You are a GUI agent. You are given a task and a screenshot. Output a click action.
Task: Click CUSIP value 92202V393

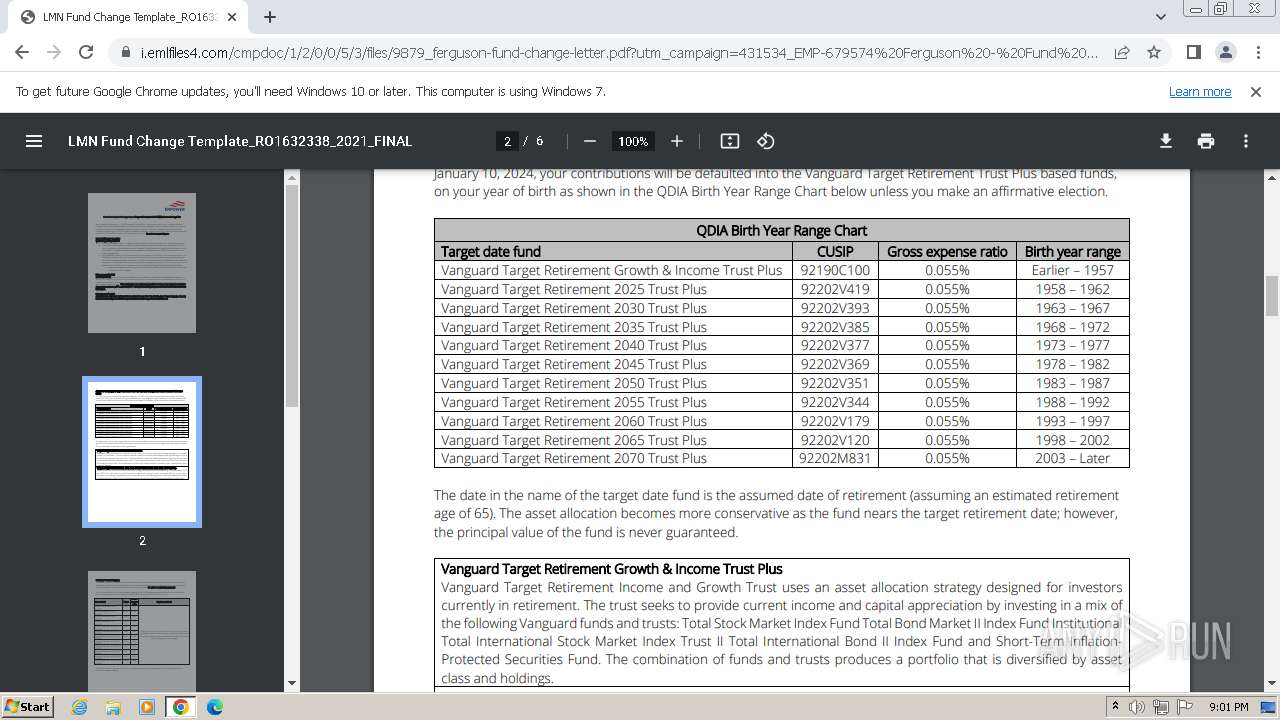[x=835, y=308]
